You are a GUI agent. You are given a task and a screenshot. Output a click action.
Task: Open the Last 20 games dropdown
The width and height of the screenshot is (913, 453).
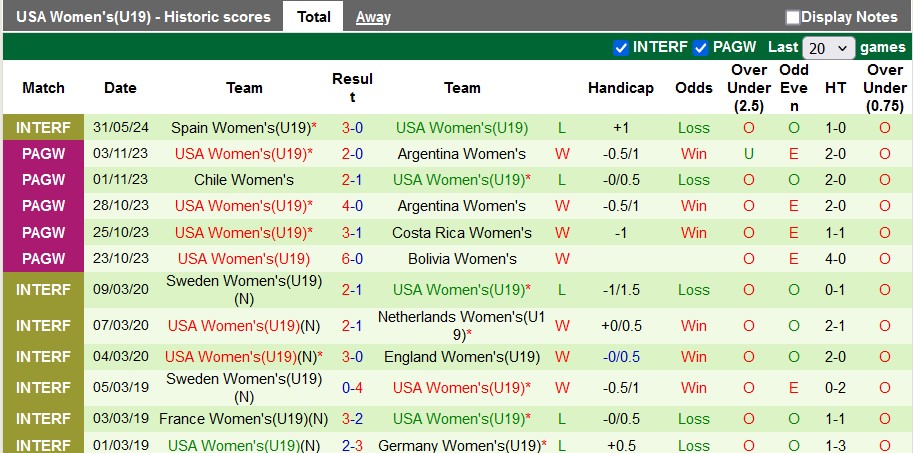tap(828, 48)
